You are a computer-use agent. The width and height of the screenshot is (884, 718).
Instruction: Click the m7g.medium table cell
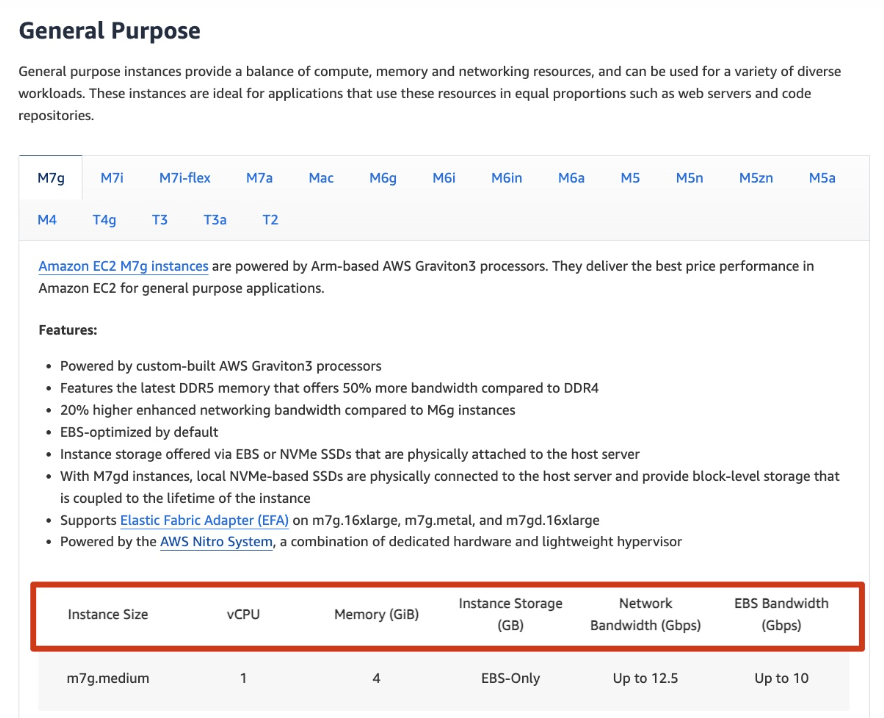click(x=108, y=678)
